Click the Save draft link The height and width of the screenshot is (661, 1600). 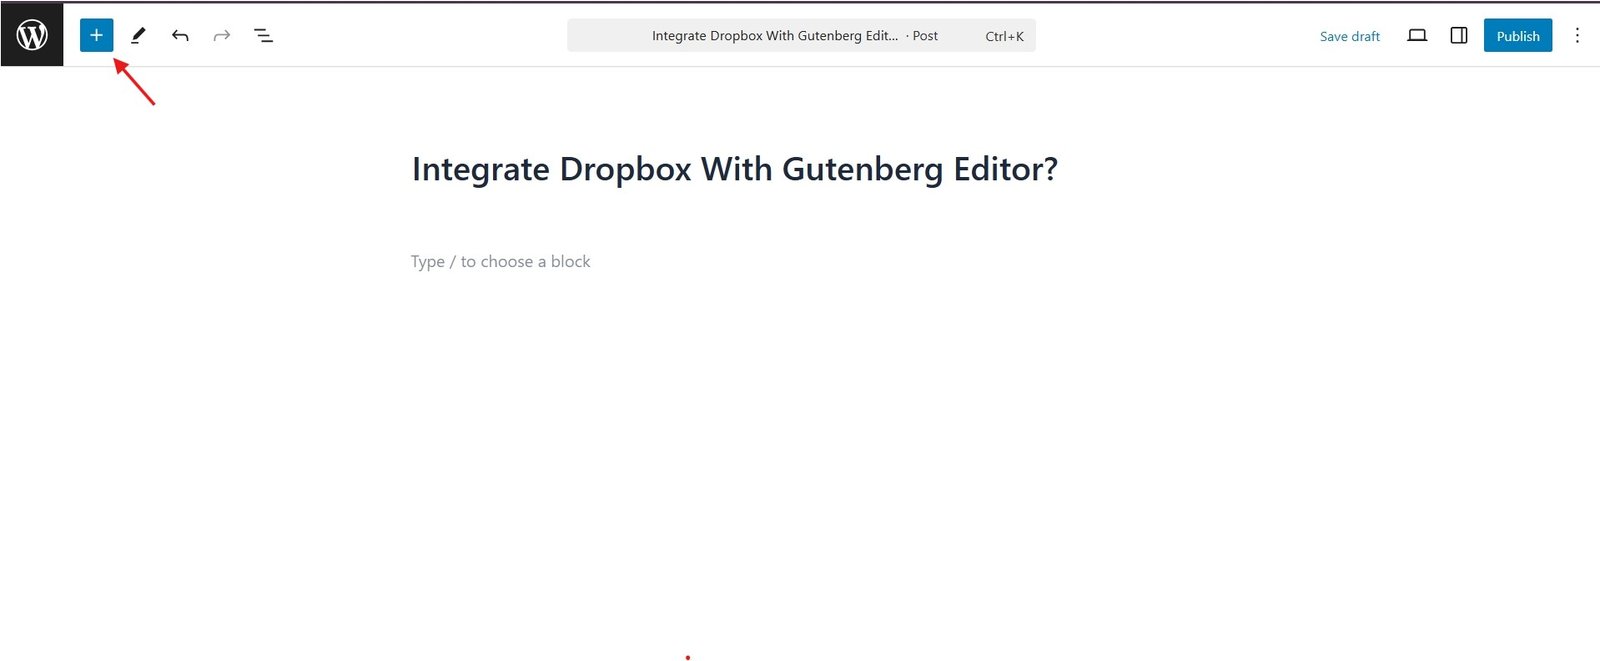coord(1349,36)
